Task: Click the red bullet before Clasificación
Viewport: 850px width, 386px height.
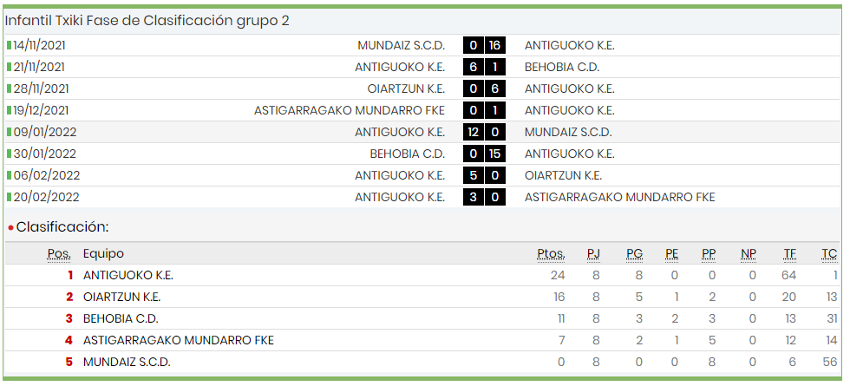Action: pyautogui.click(x=11, y=228)
